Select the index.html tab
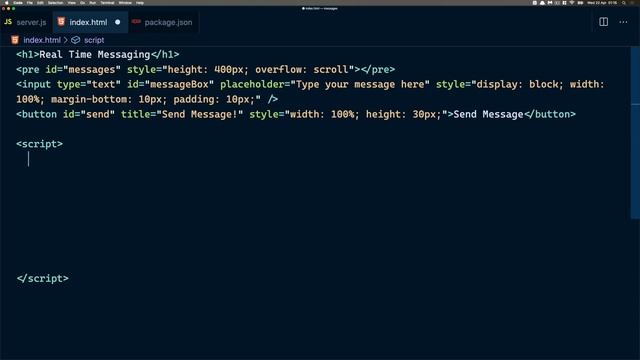 [x=90, y=22]
